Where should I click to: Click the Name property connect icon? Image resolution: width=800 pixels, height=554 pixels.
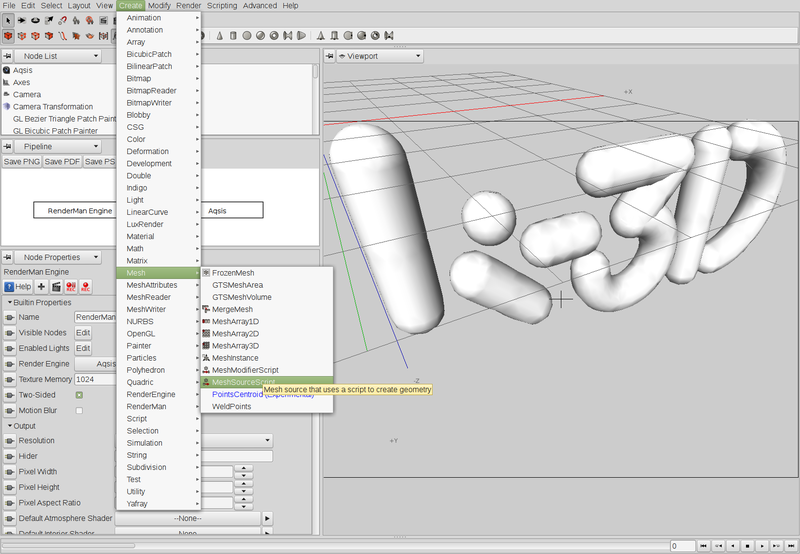pos(9,317)
